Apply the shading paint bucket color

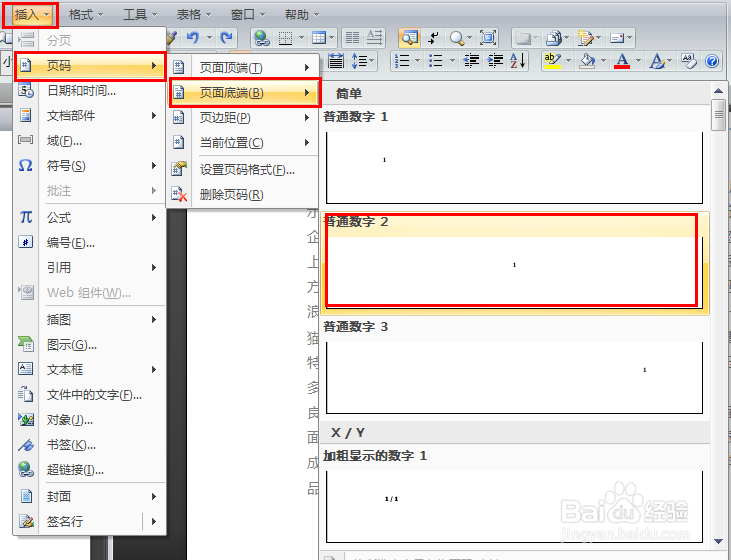pyautogui.click(x=587, y=61)
